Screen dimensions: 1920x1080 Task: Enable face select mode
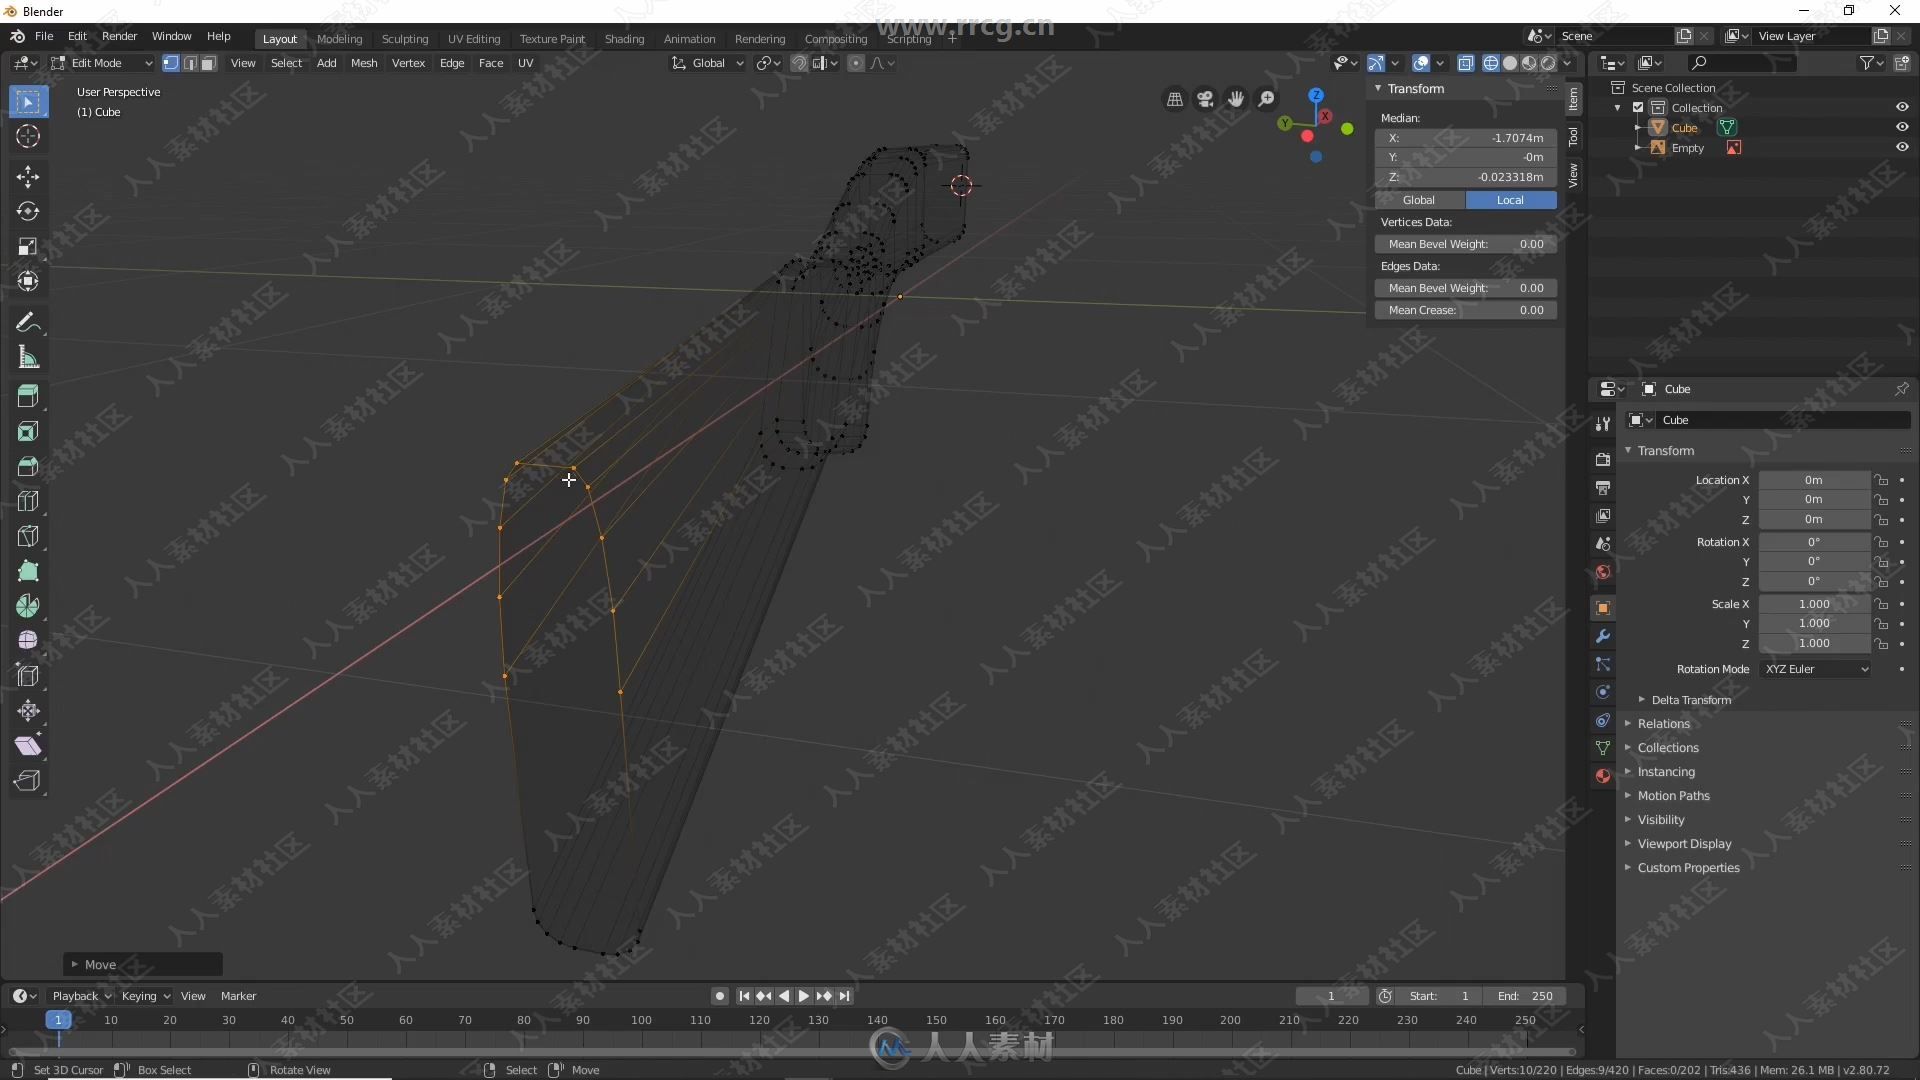[208, 63]
